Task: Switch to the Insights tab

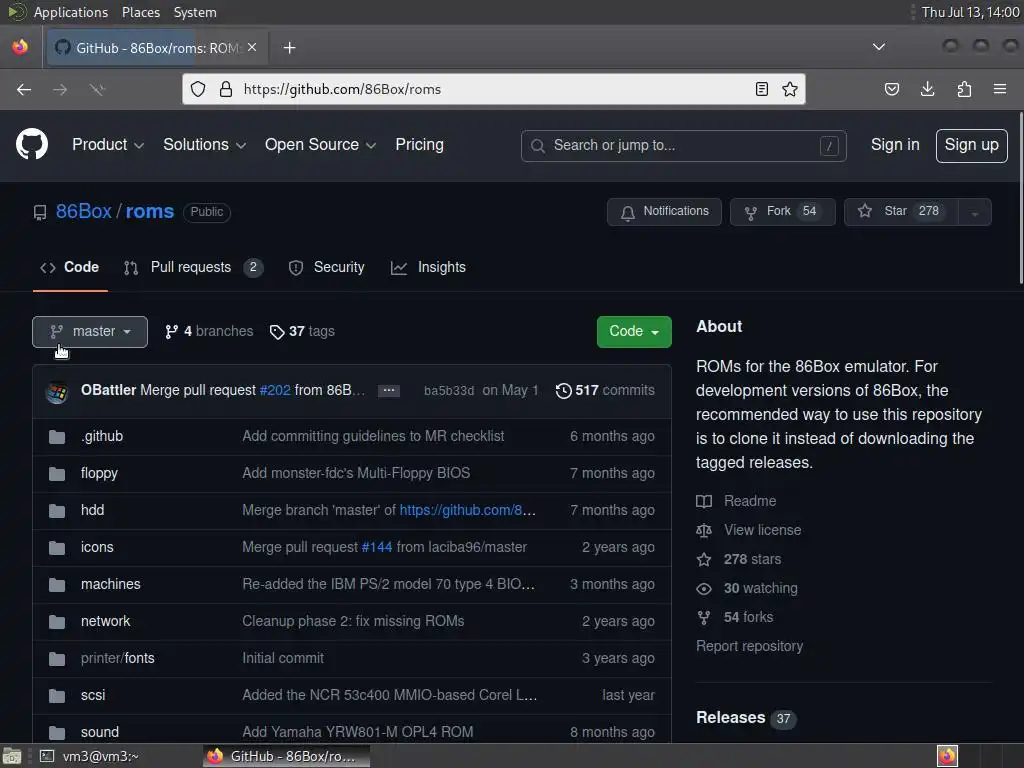Action: 428,267
